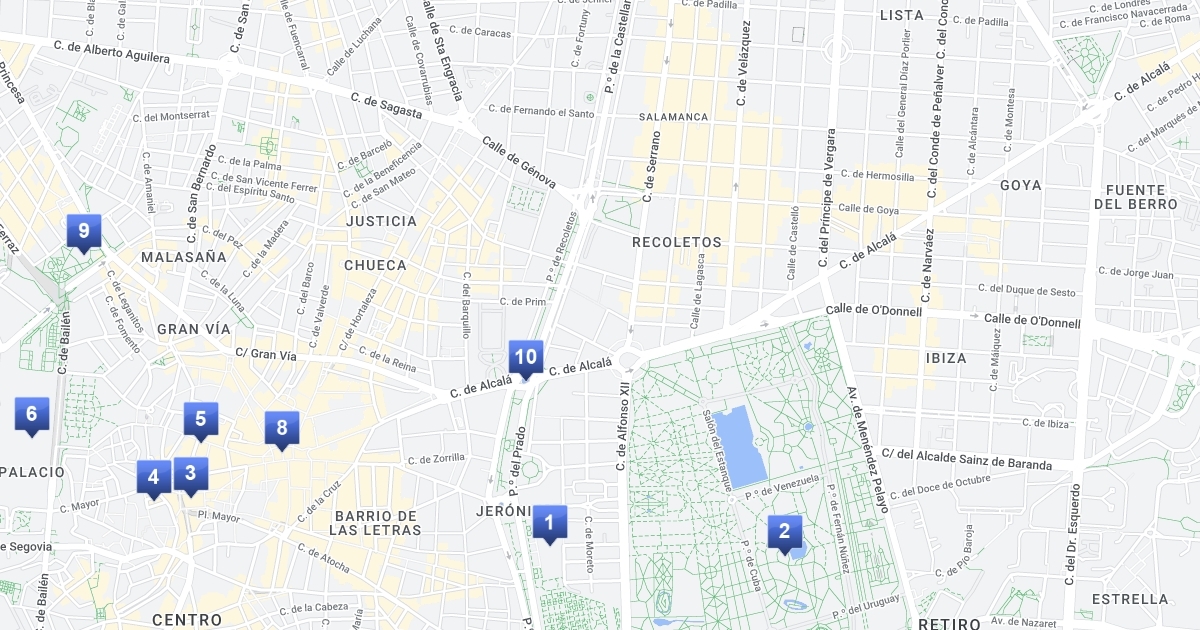Click the CHUECA neighborhood label

(375, 265)
